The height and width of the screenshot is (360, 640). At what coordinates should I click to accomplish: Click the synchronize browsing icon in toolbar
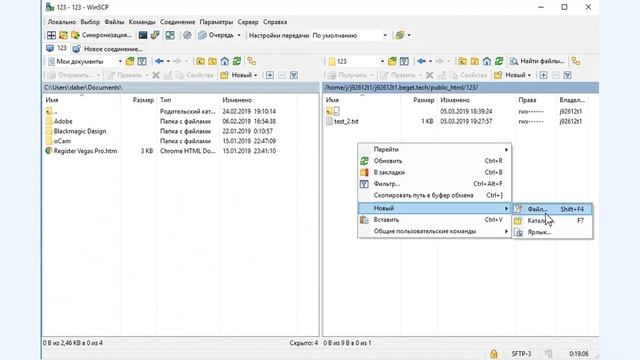pyautogui.click(x=170, y=36)
